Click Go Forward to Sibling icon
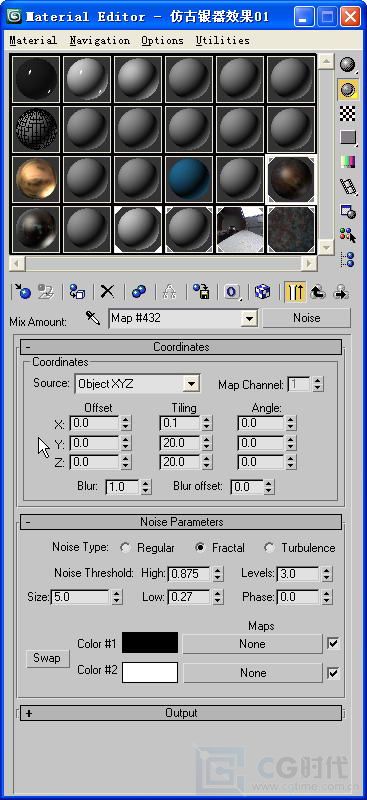Image resolution: width=367 pixels, height=800 pixels. pyautogui.click(x=340, y=292)
